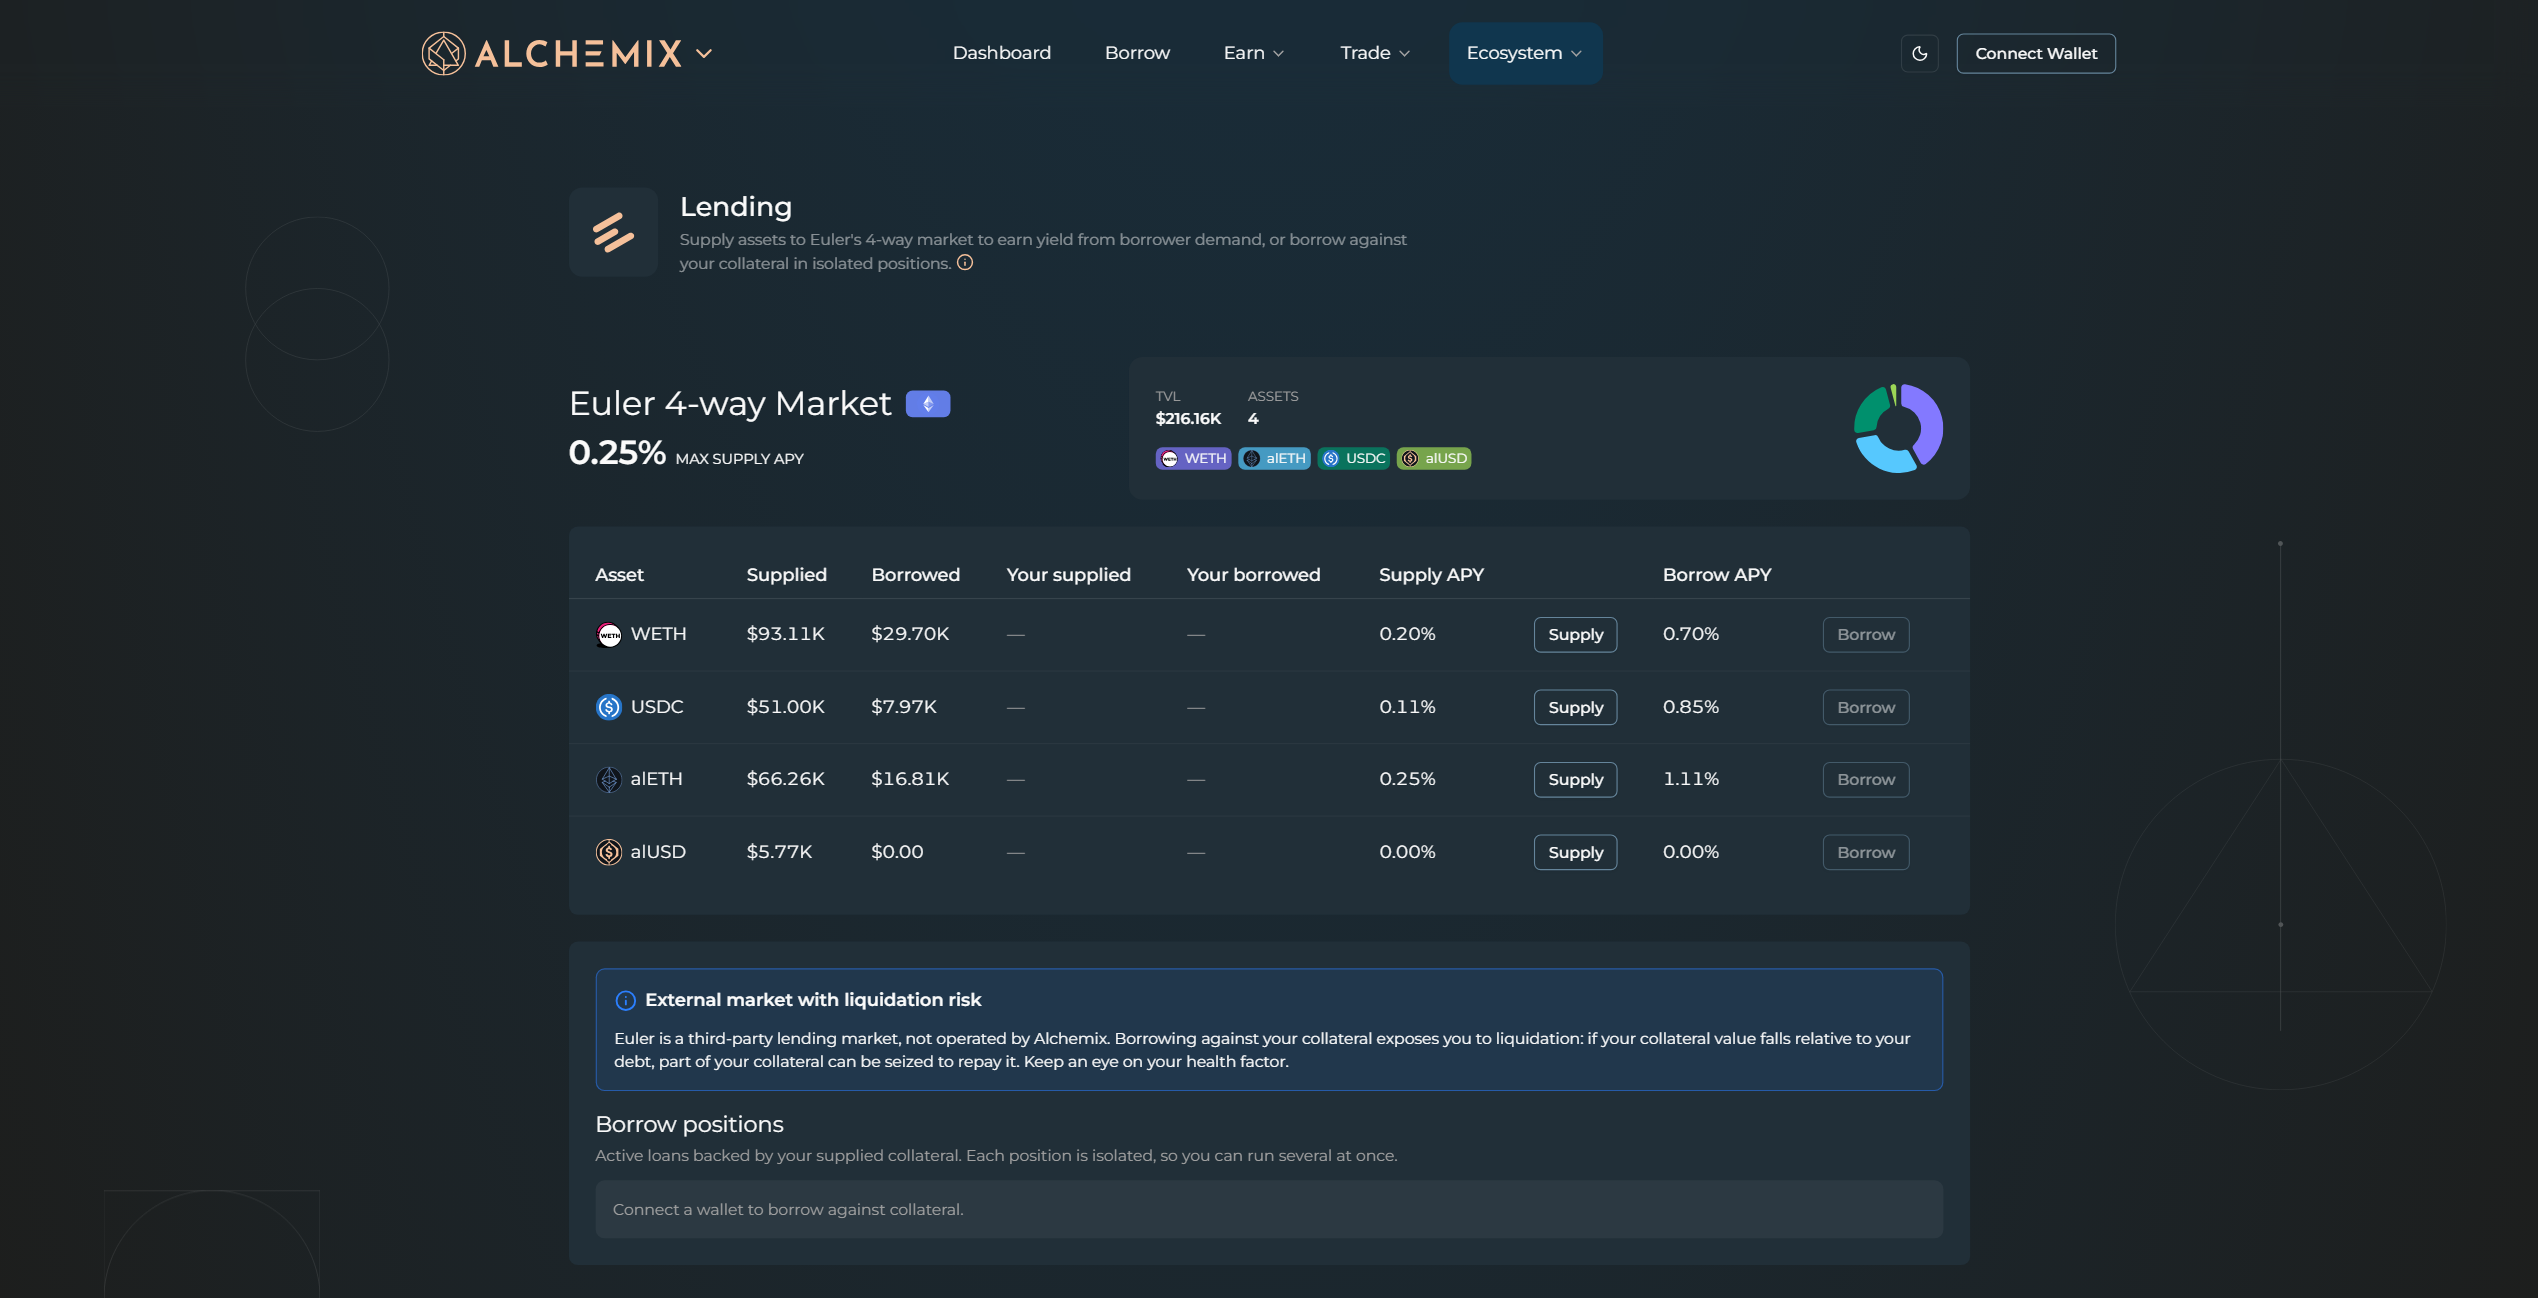
Task: Click the Ethereum network badge icon
Action: 927,404
